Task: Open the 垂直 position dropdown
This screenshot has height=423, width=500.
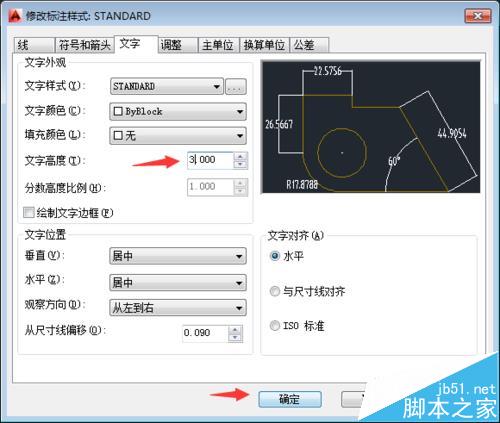Action: (178, 256)
